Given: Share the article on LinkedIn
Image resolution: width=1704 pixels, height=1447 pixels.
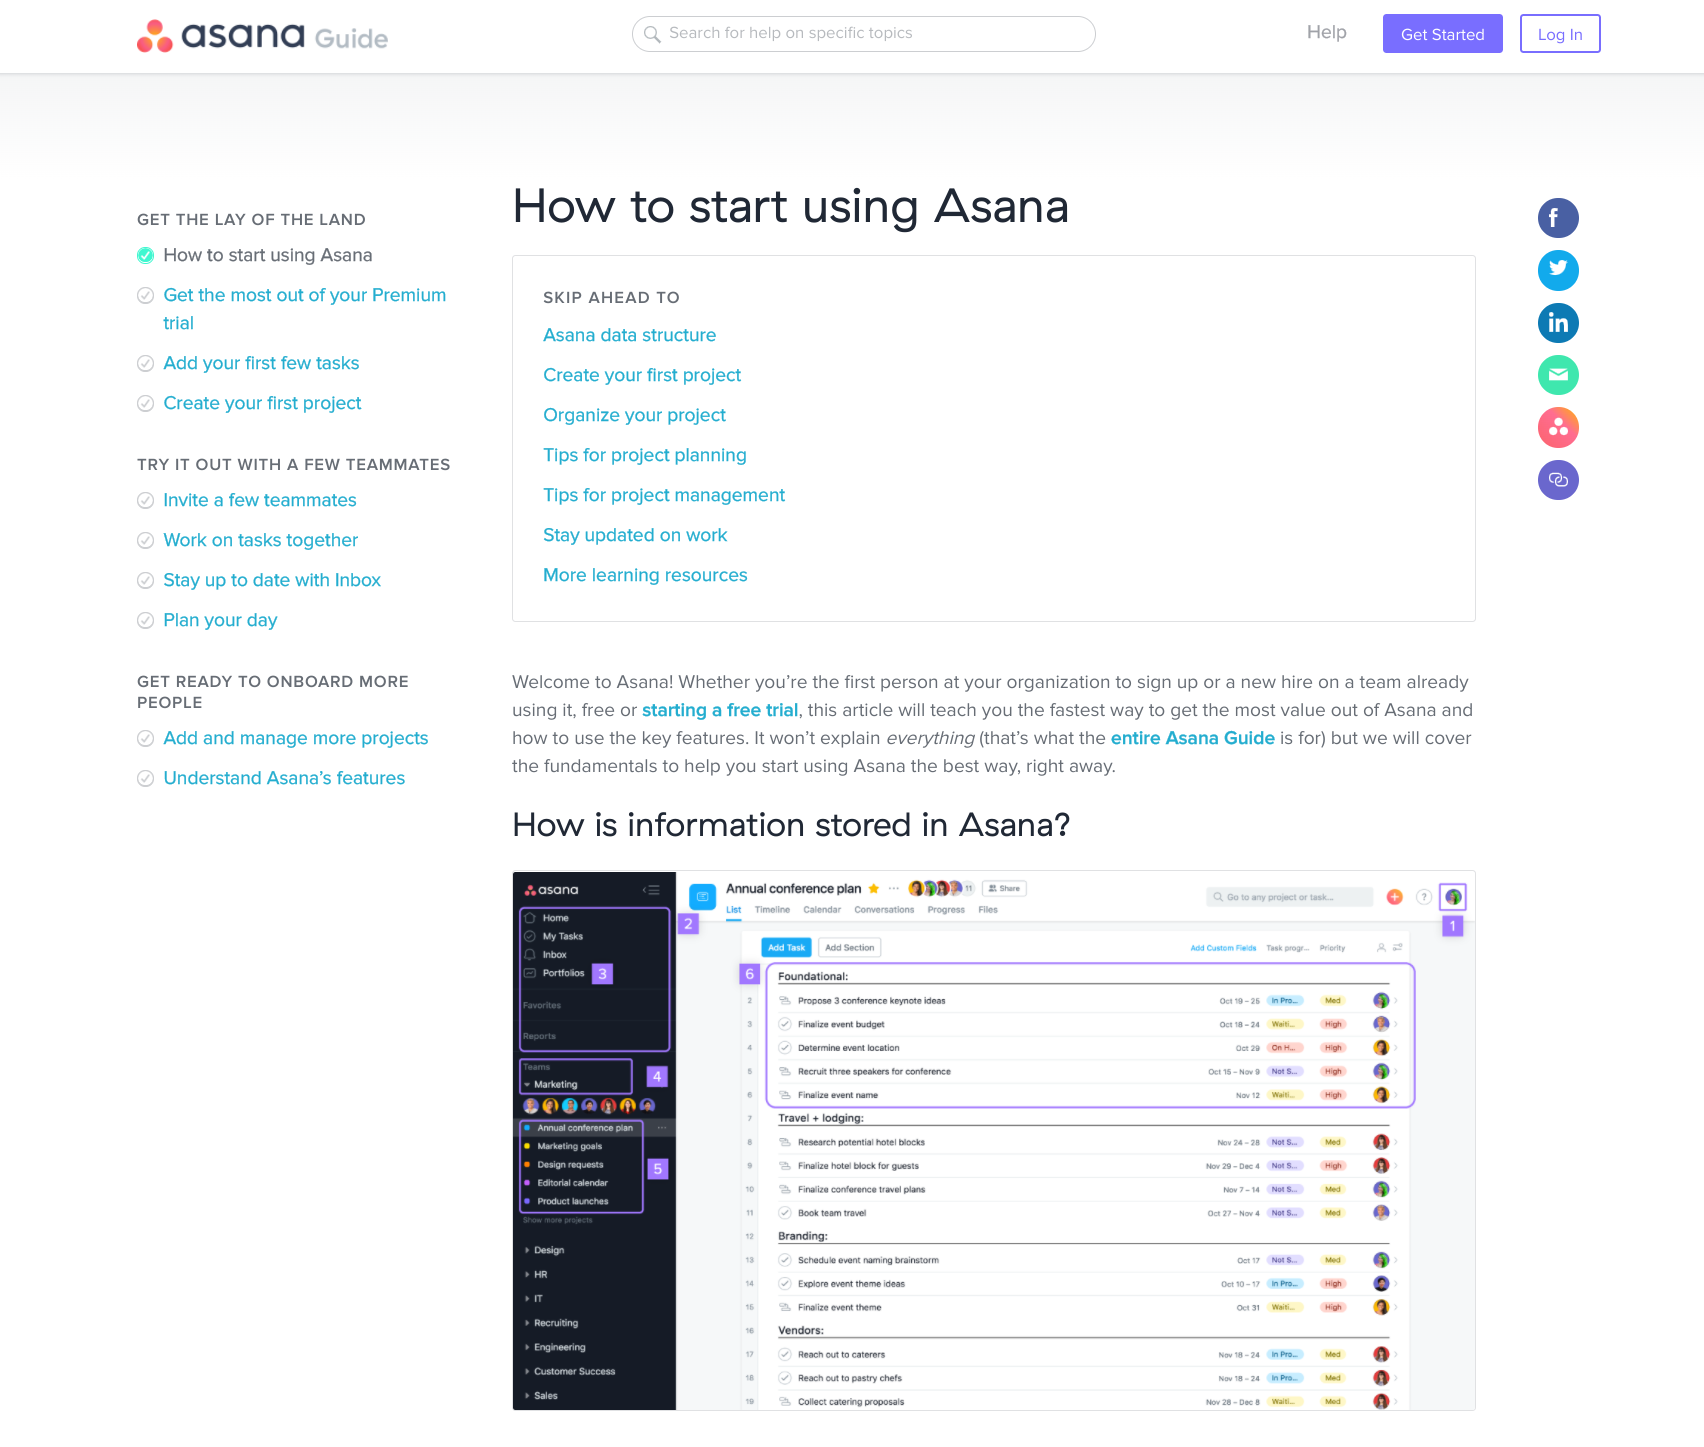Looking at the screenshot, I should pos(1558,323).
